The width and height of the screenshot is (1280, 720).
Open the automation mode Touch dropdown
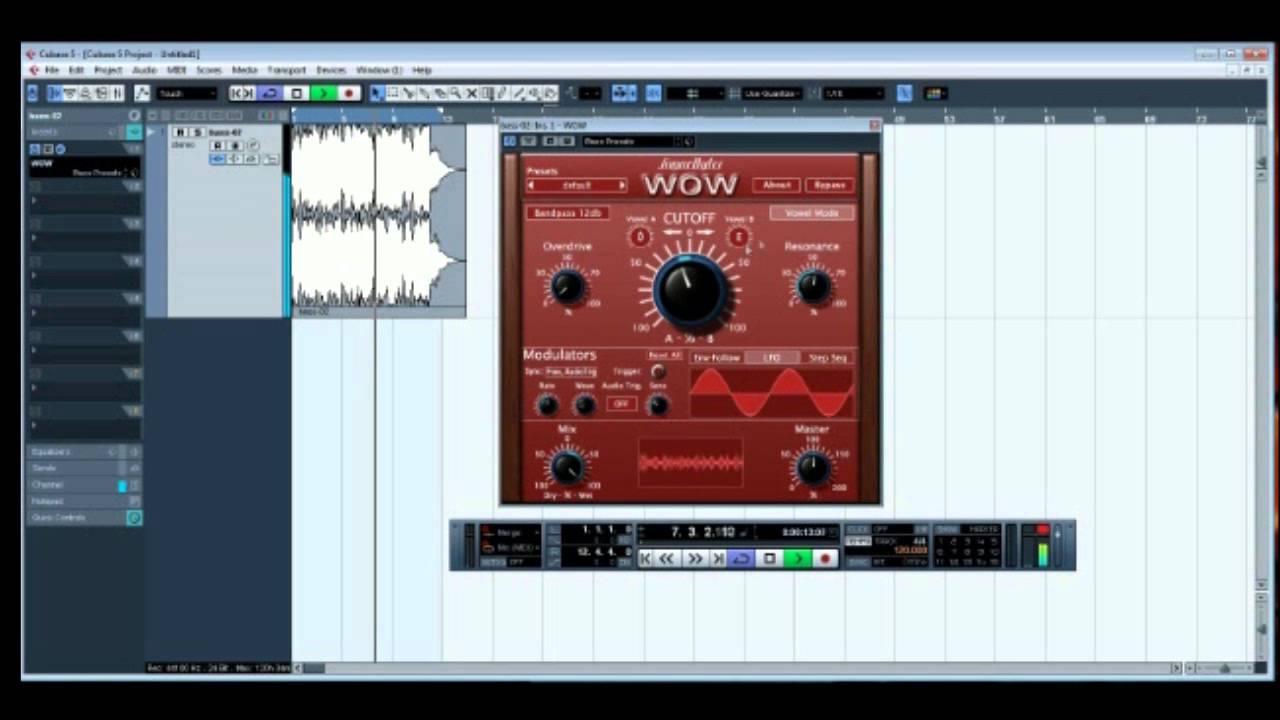point(186,93)
